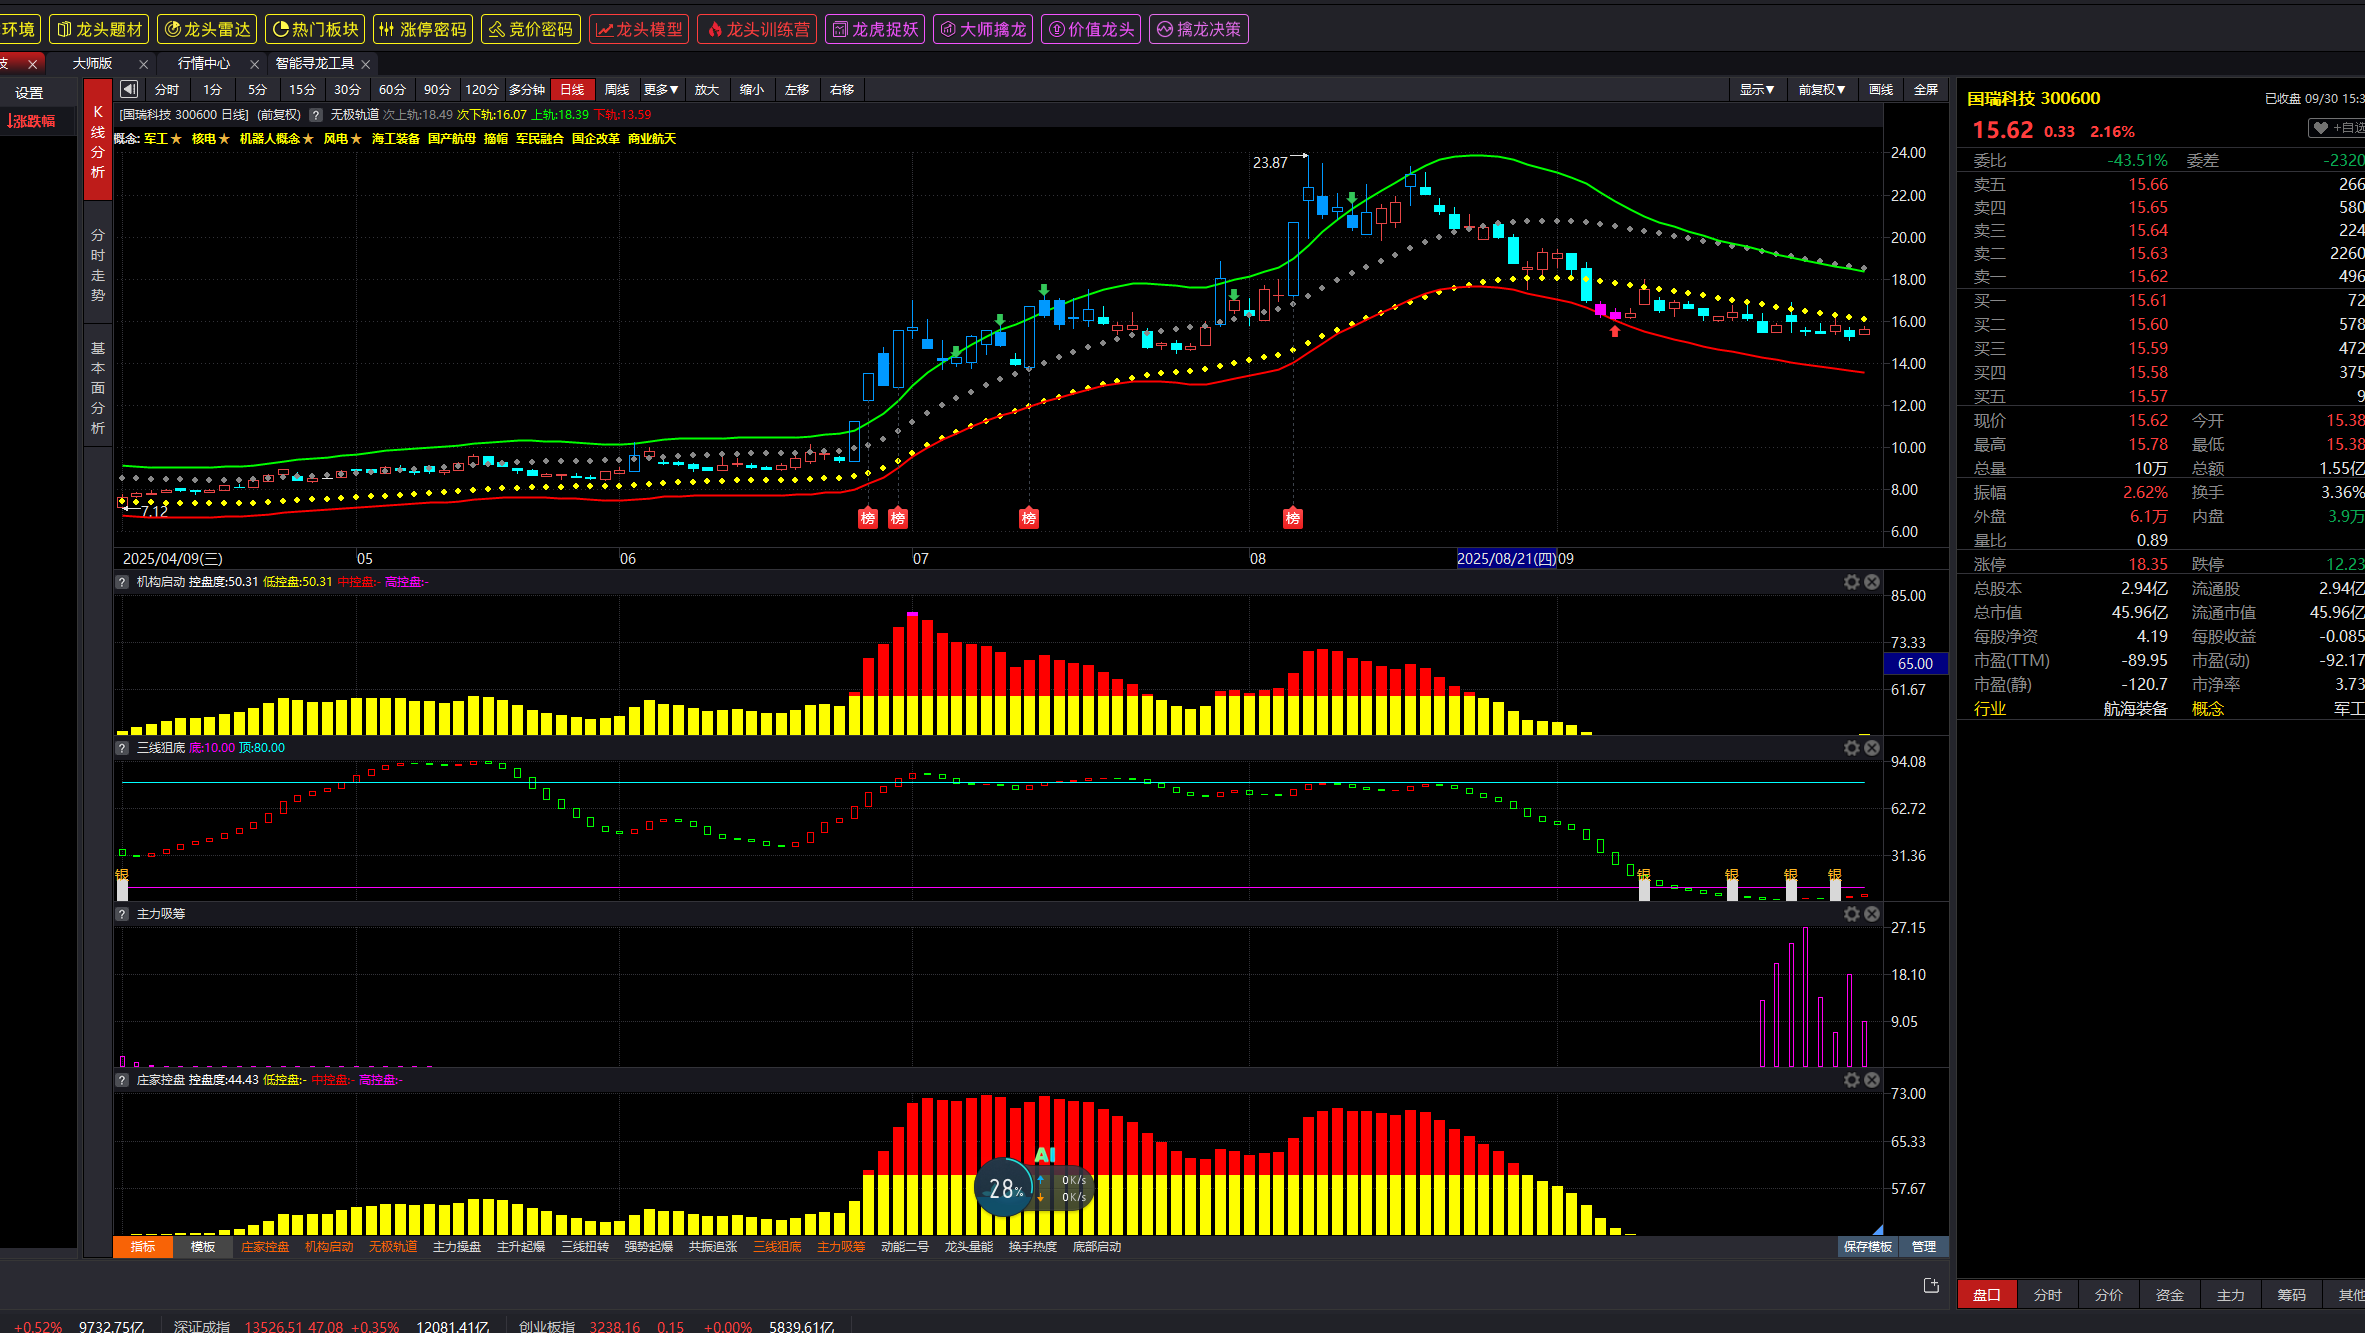2365x1333 pixels.
Task: Toggle 庄家控盘 indicator in bottom bar
Action: pyautogui.click(x=265, y=1246)
